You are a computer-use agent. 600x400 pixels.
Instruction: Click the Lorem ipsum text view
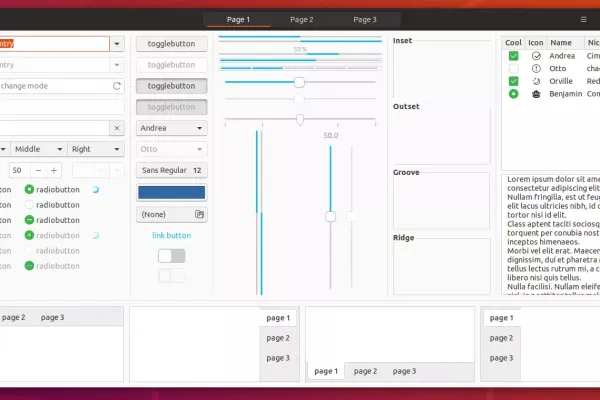(551, 234)
